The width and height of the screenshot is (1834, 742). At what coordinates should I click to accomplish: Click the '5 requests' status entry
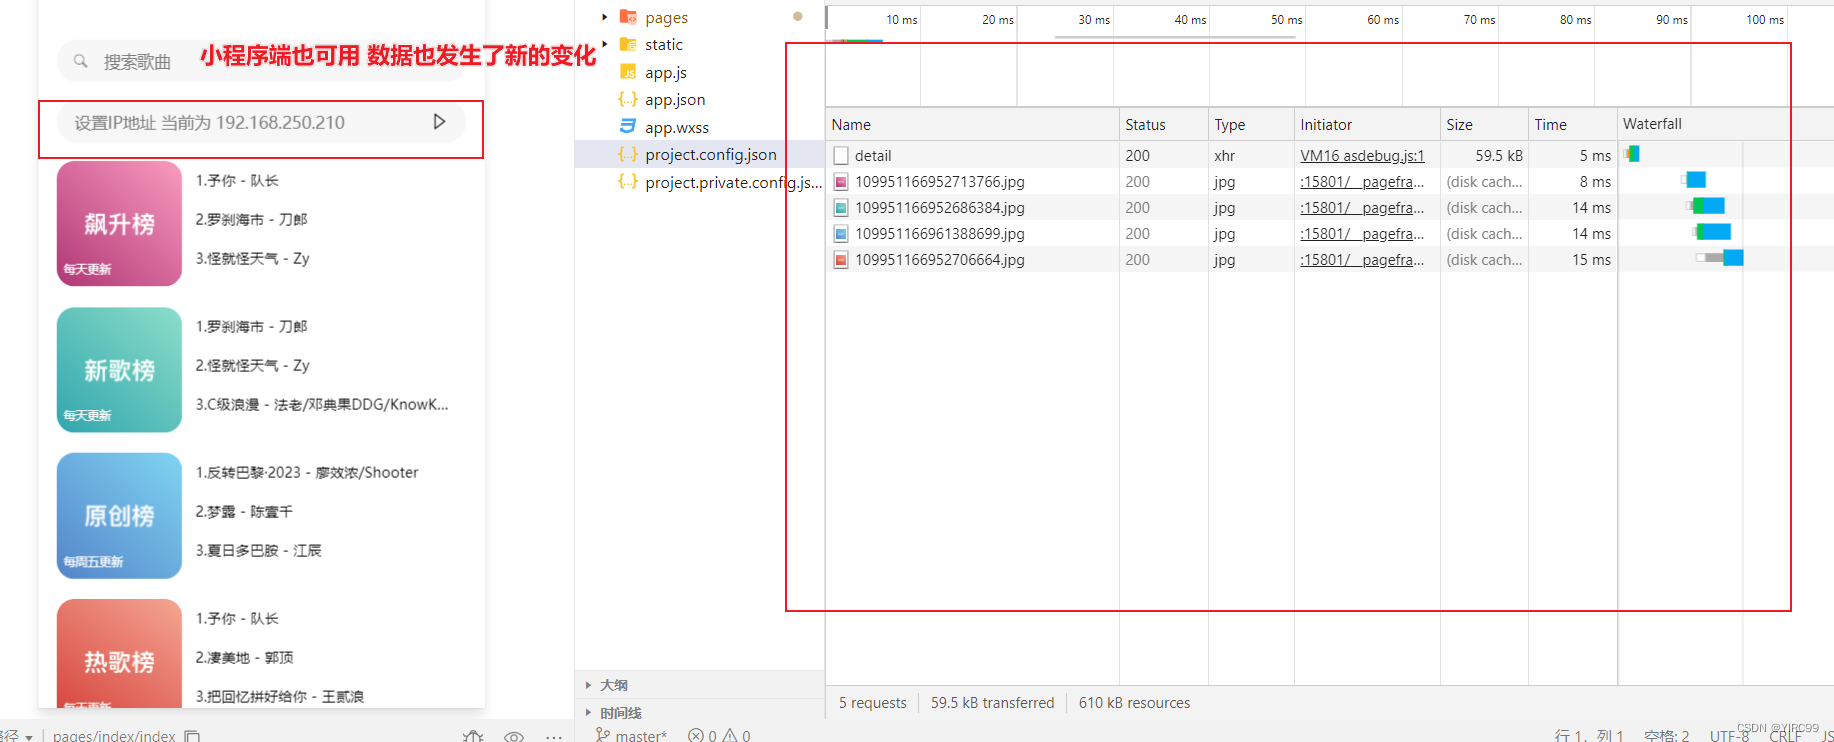click(x=872, y=703)
